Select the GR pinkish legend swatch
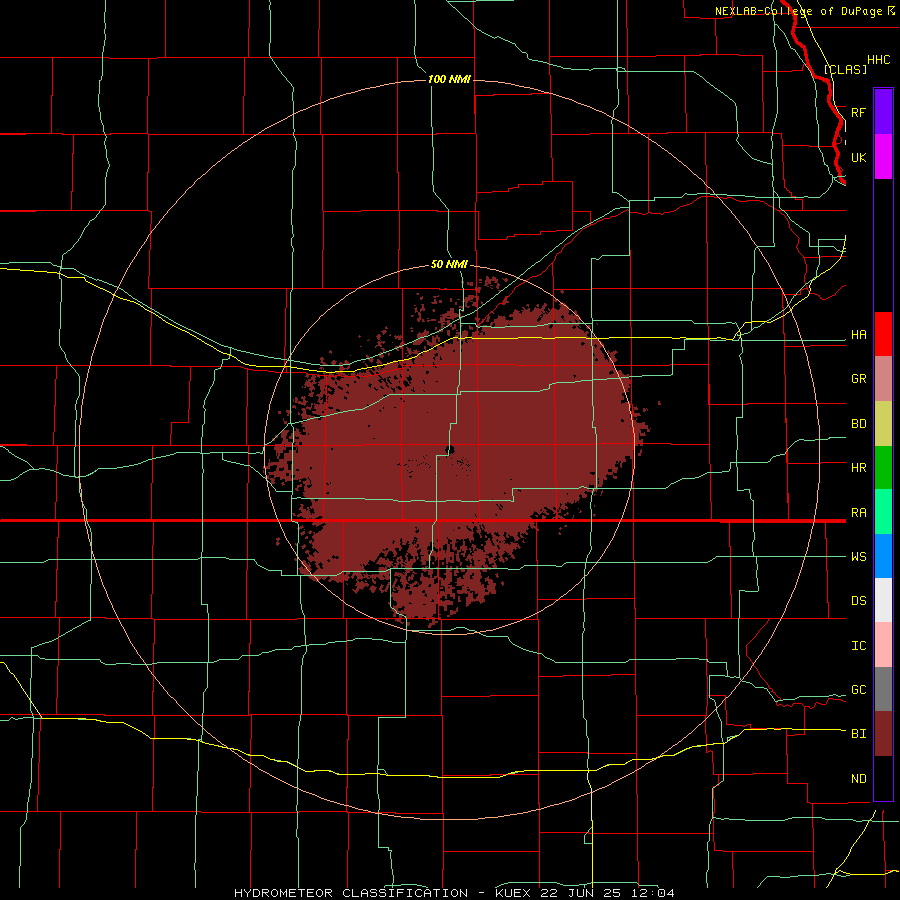This screenshot has width=900, height=900. [x=883, y=379]
